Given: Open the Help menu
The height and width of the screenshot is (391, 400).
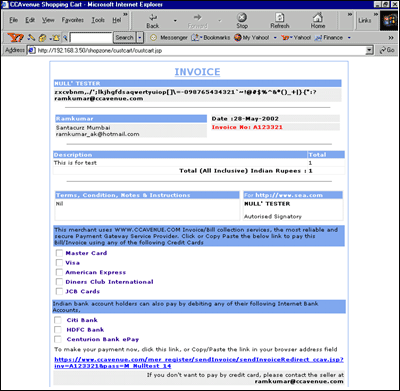Looking at the screenshot, I should point(117,20).
